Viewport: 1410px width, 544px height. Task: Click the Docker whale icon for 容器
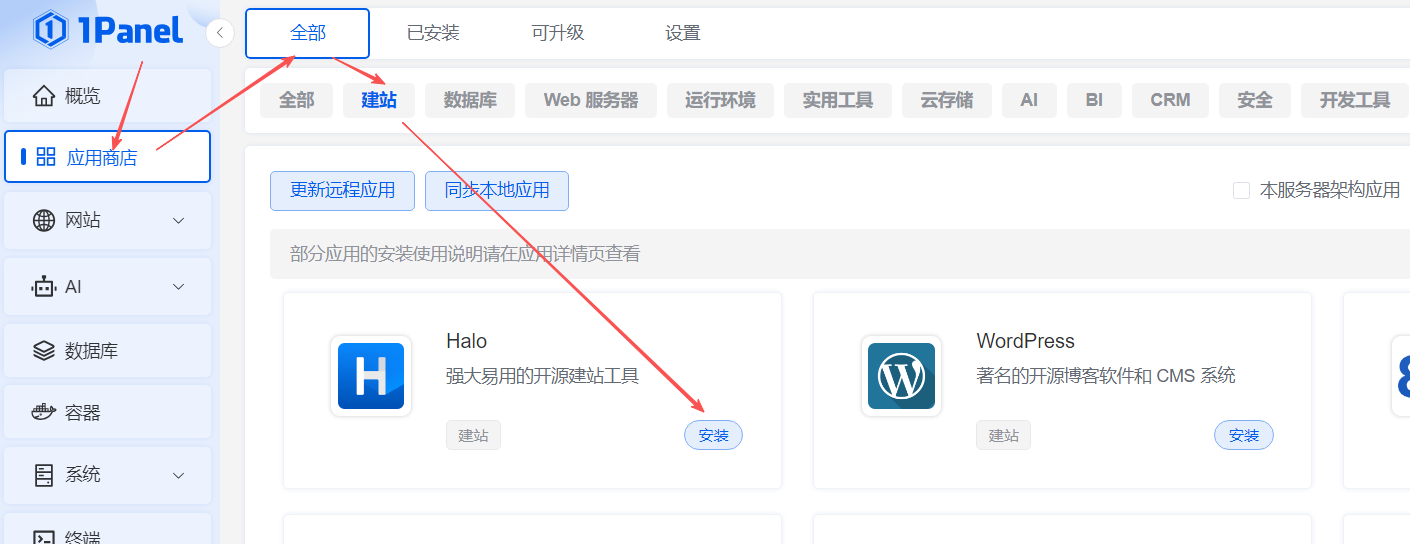pos(44,413)
